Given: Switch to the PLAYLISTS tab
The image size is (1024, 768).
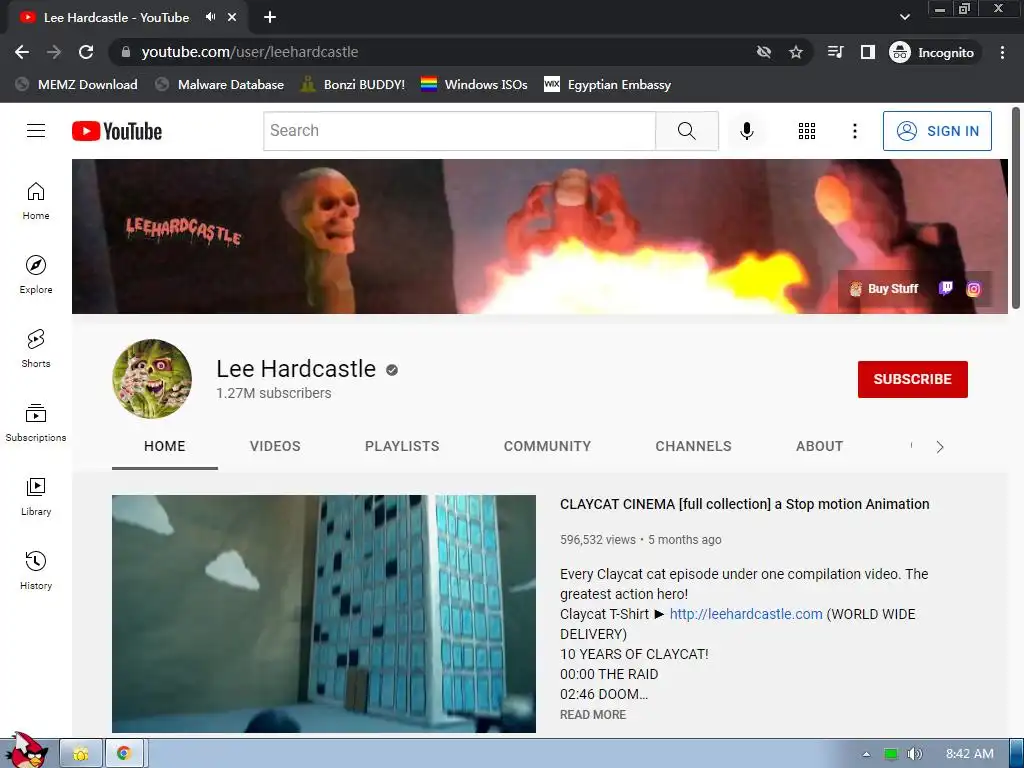Looking at the screenshot, I should (x=402, y=446).
